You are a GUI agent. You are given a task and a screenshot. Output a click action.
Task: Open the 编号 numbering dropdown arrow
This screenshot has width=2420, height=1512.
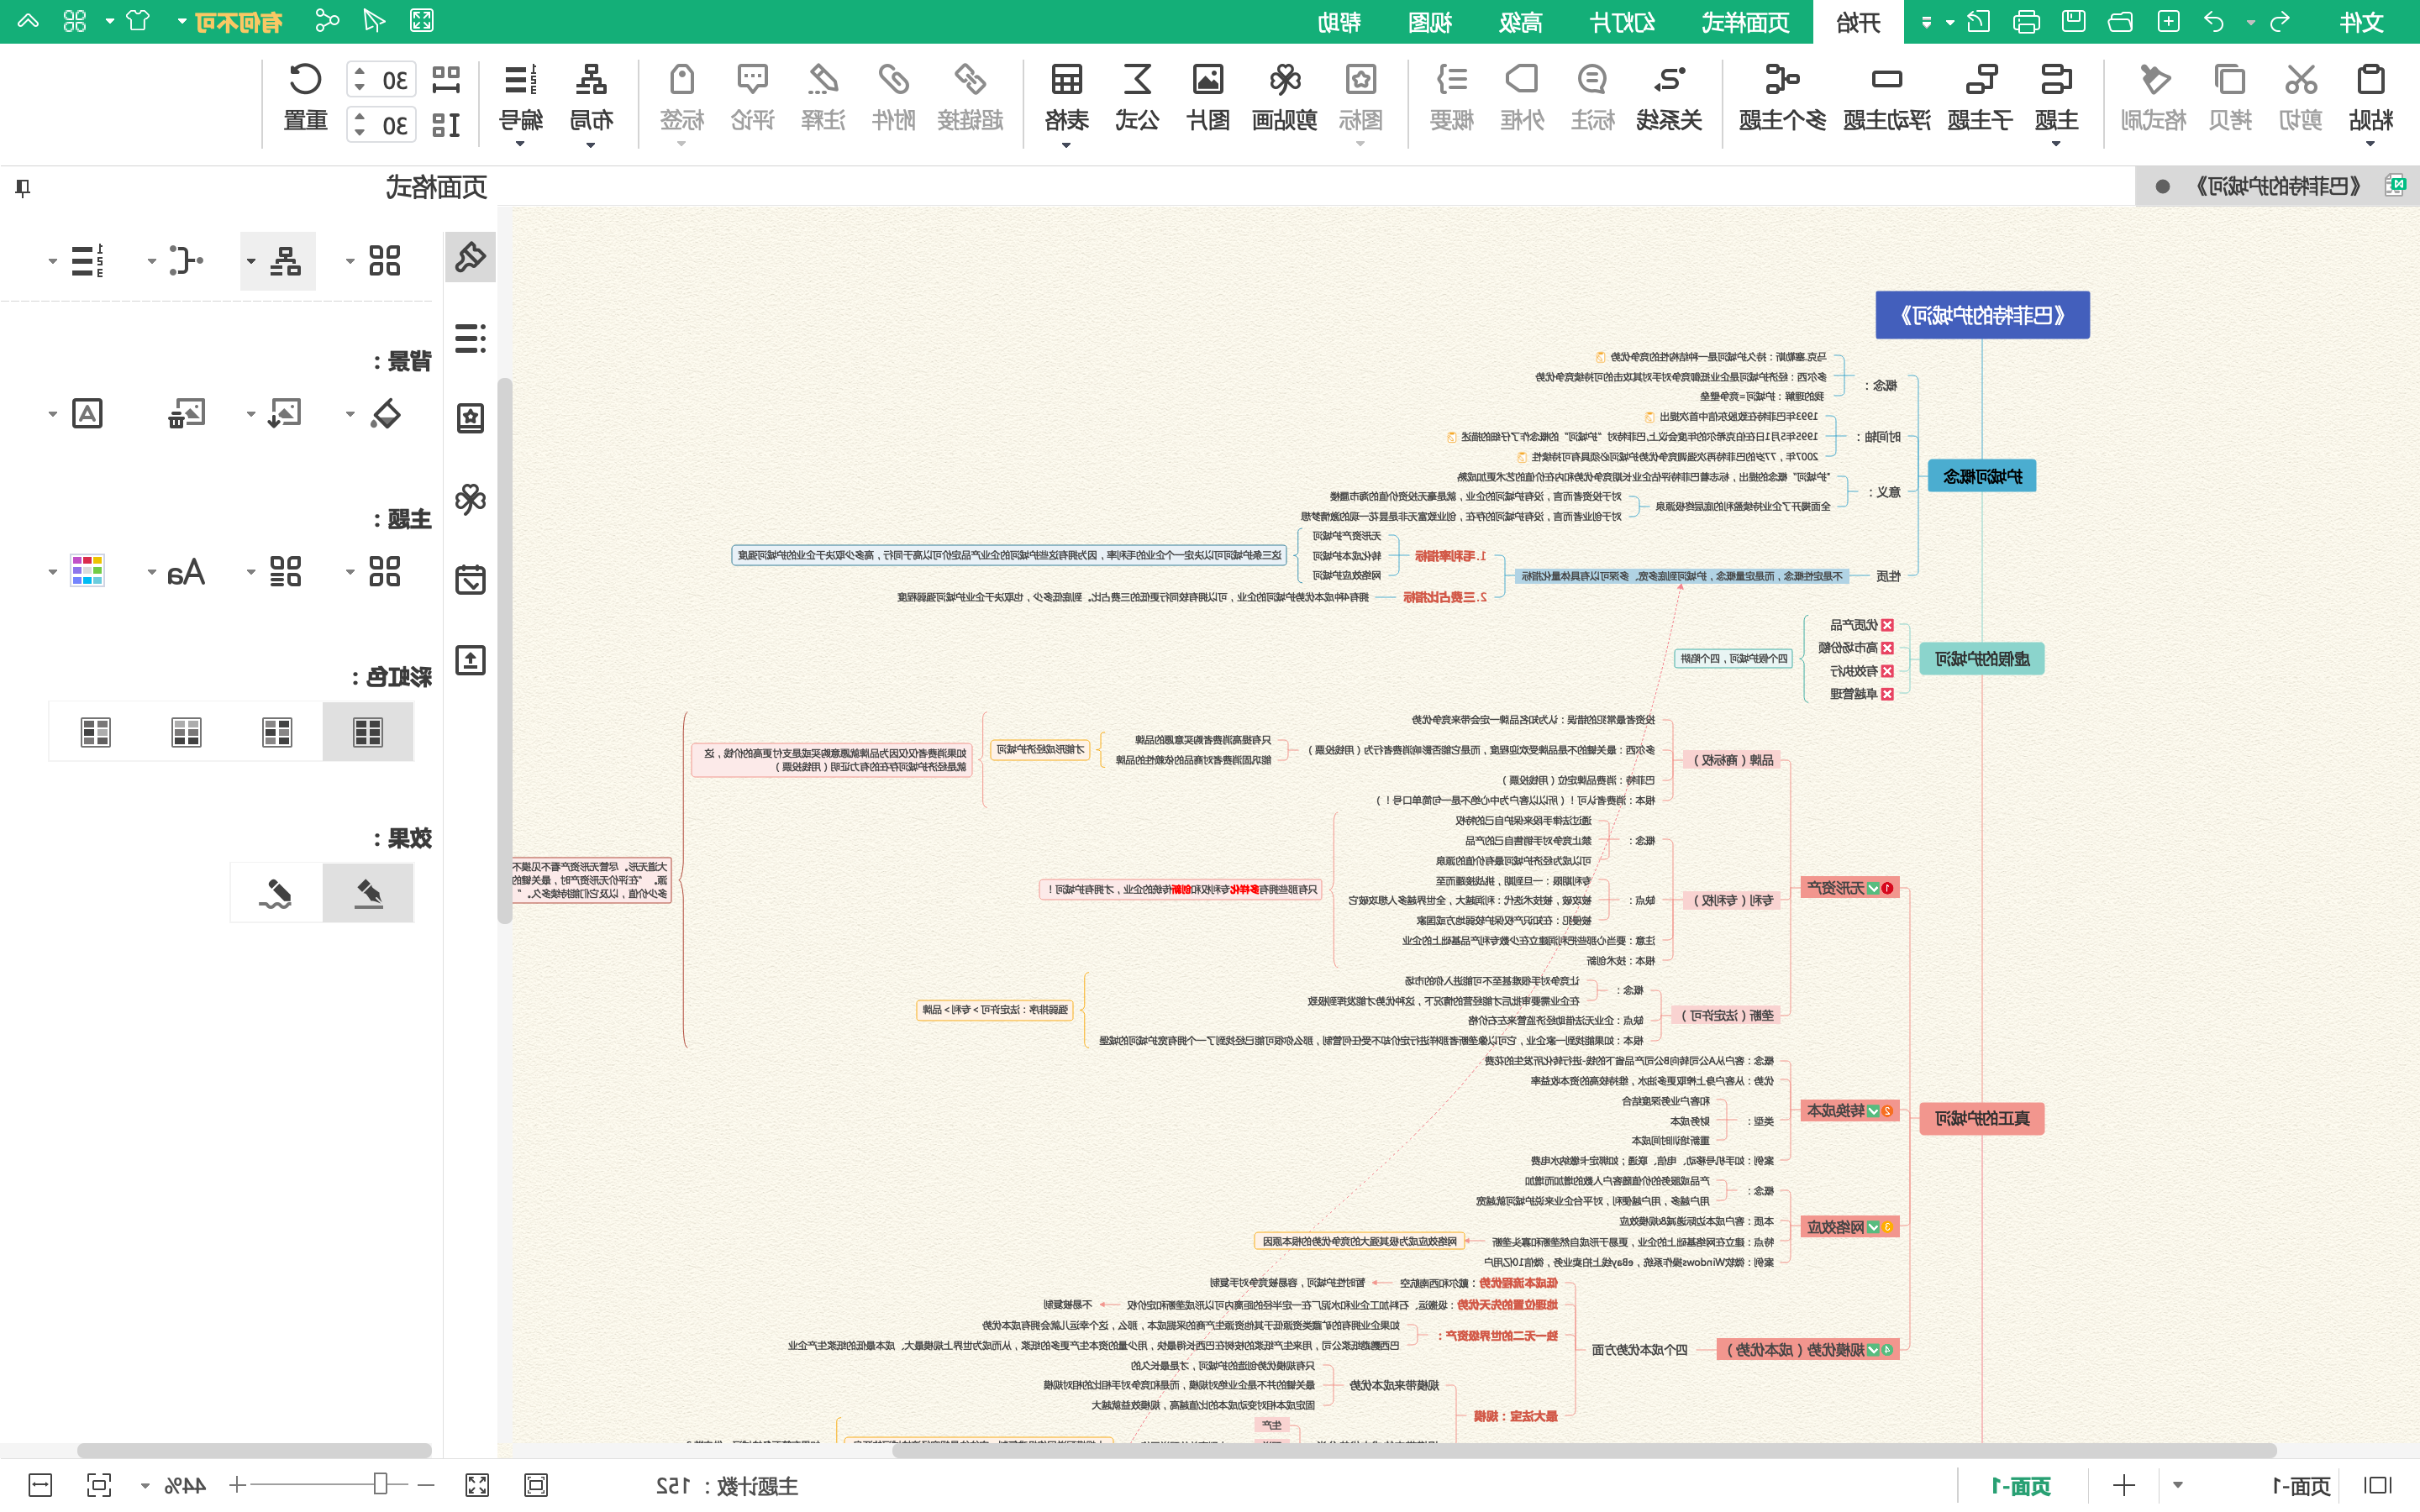(x=520, y=144)
